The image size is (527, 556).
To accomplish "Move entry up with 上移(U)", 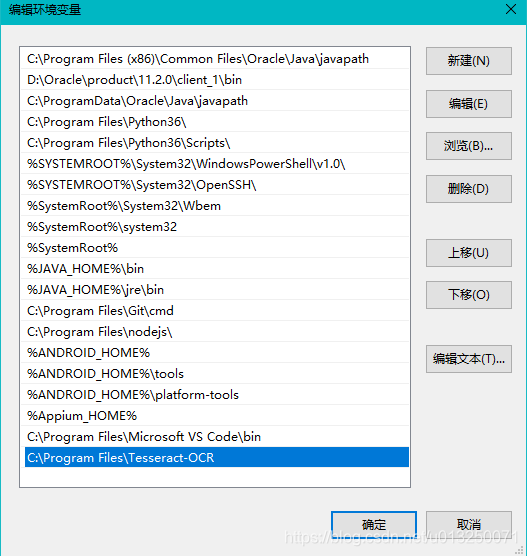I will click(468, 253).
